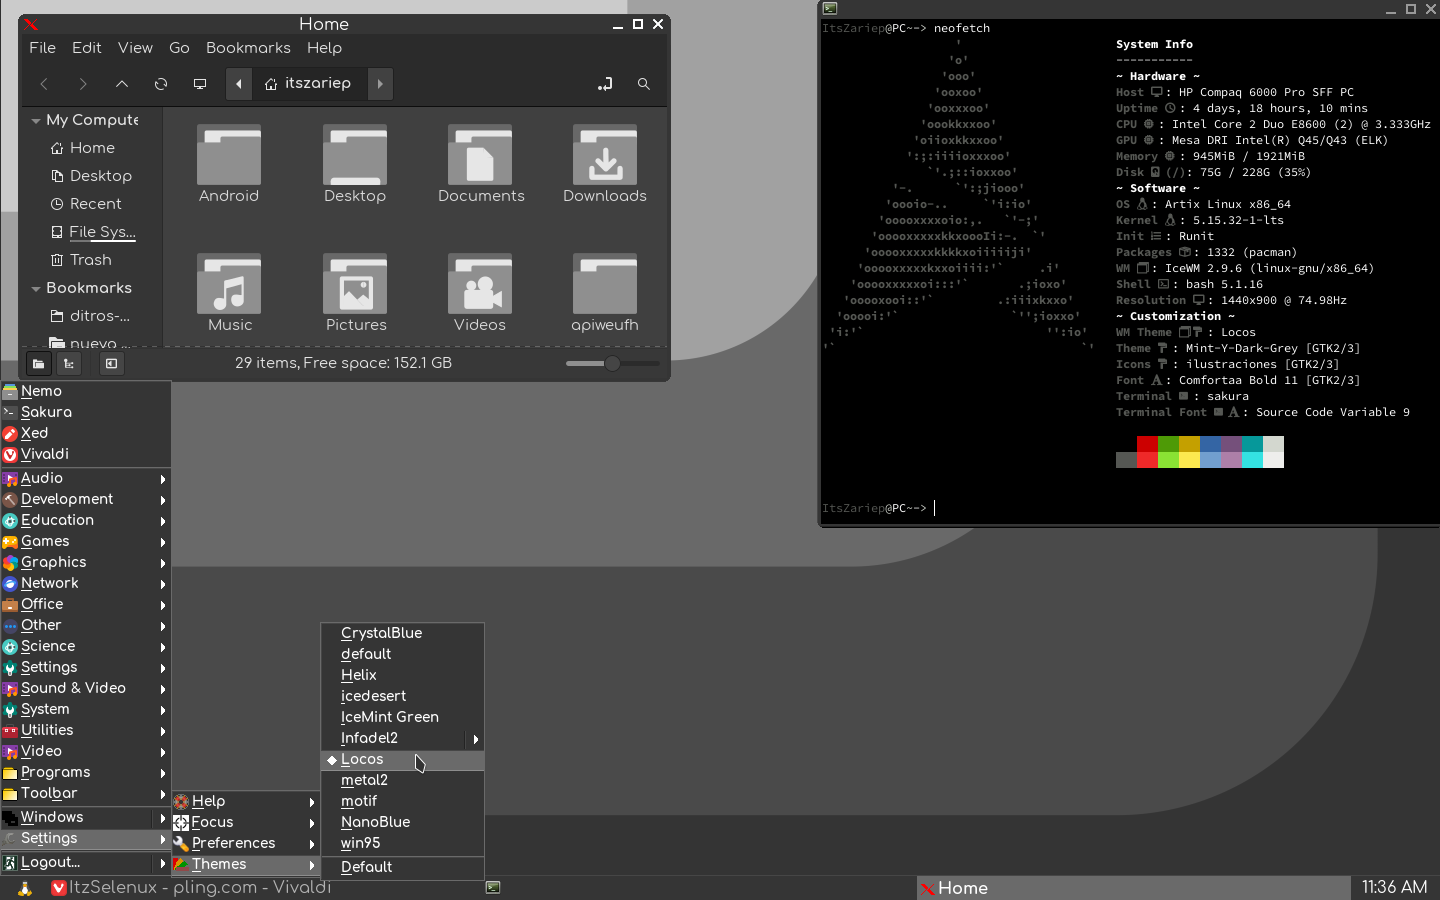Click the path bar right arrow
The height and width of the screenshot is (900, 1440).
380,84
